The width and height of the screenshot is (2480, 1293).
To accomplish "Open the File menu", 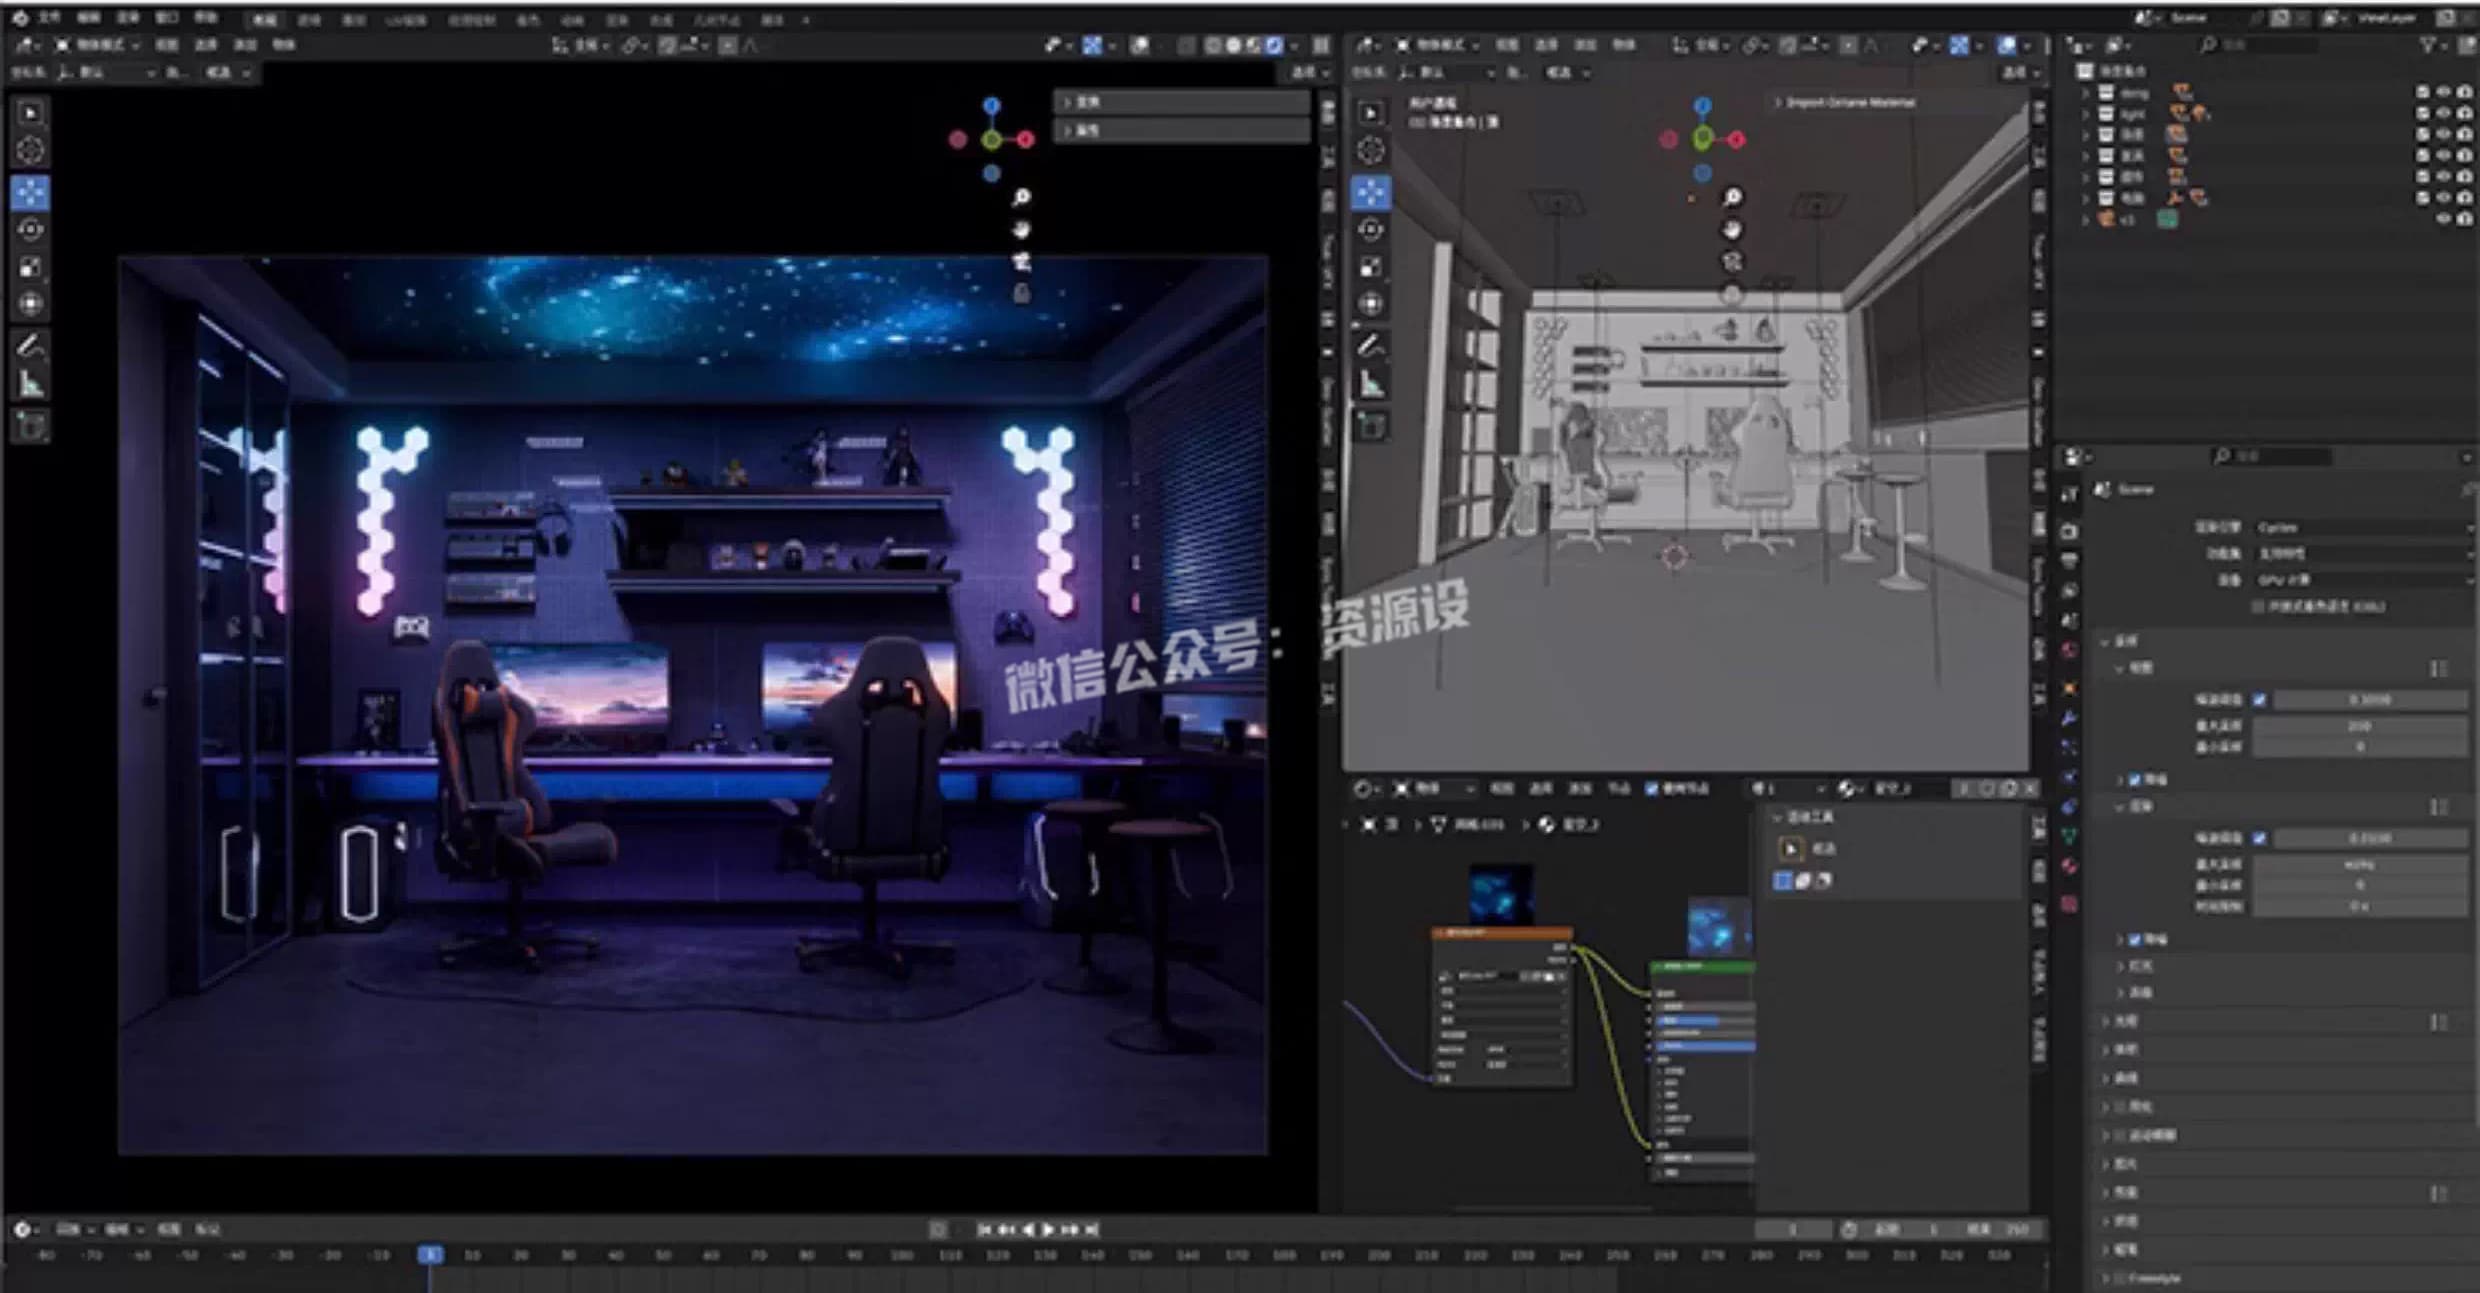I will click(49, 17).
